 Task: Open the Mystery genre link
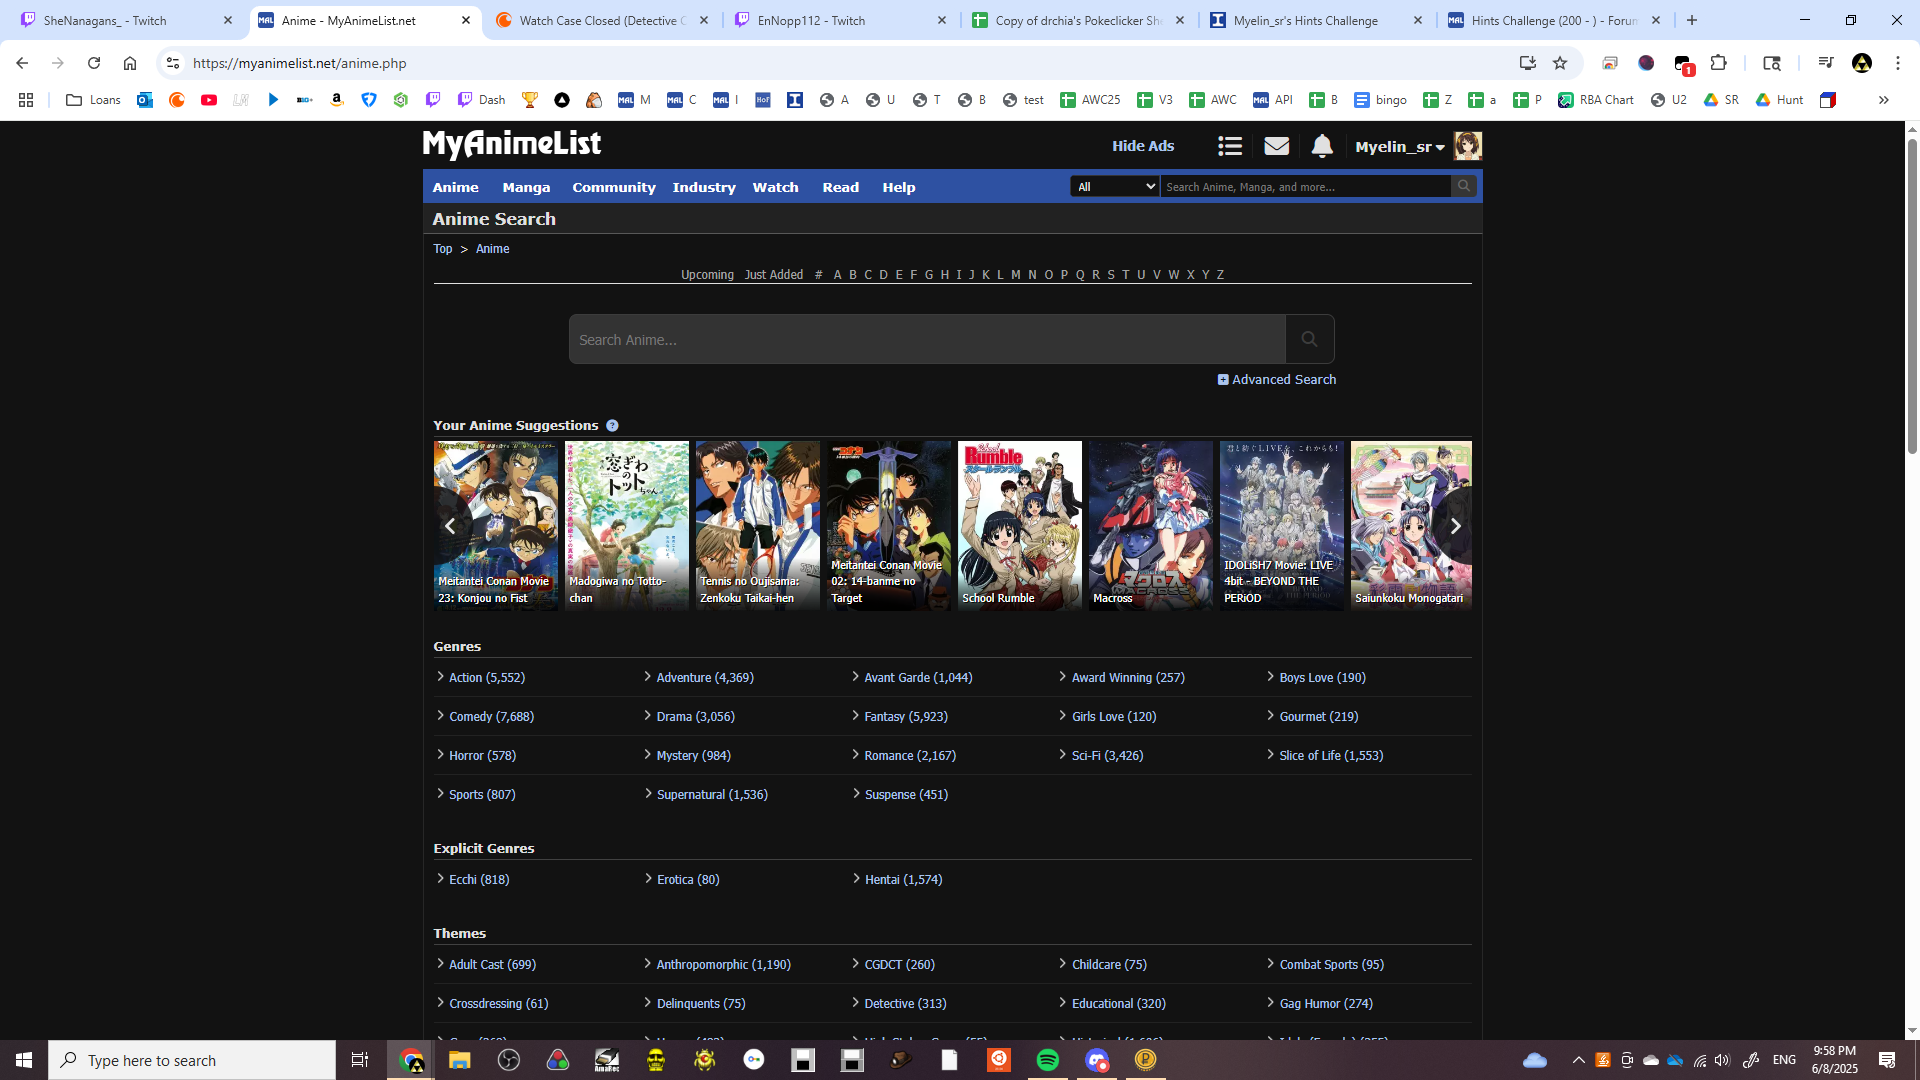[693, 756]
